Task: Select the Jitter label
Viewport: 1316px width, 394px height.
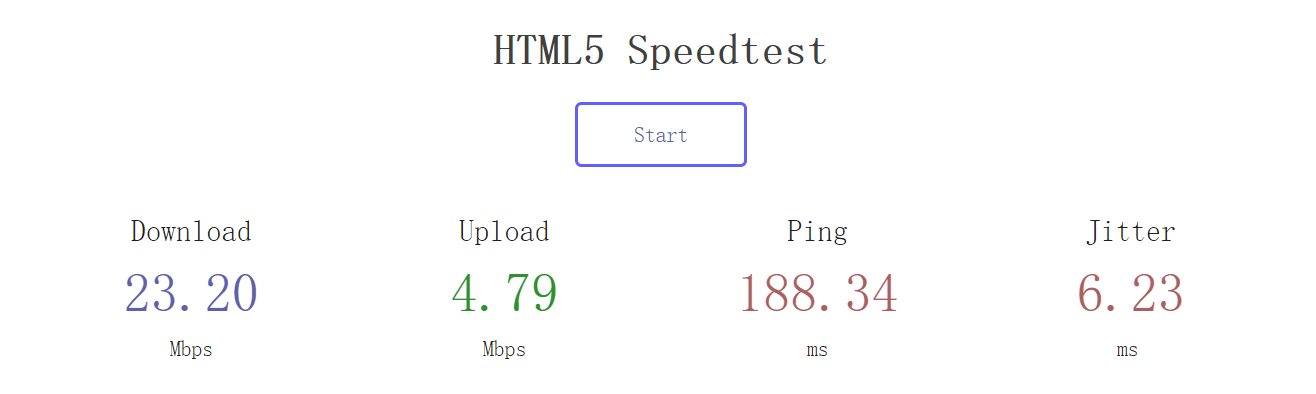Action: tap(1130, 232)
